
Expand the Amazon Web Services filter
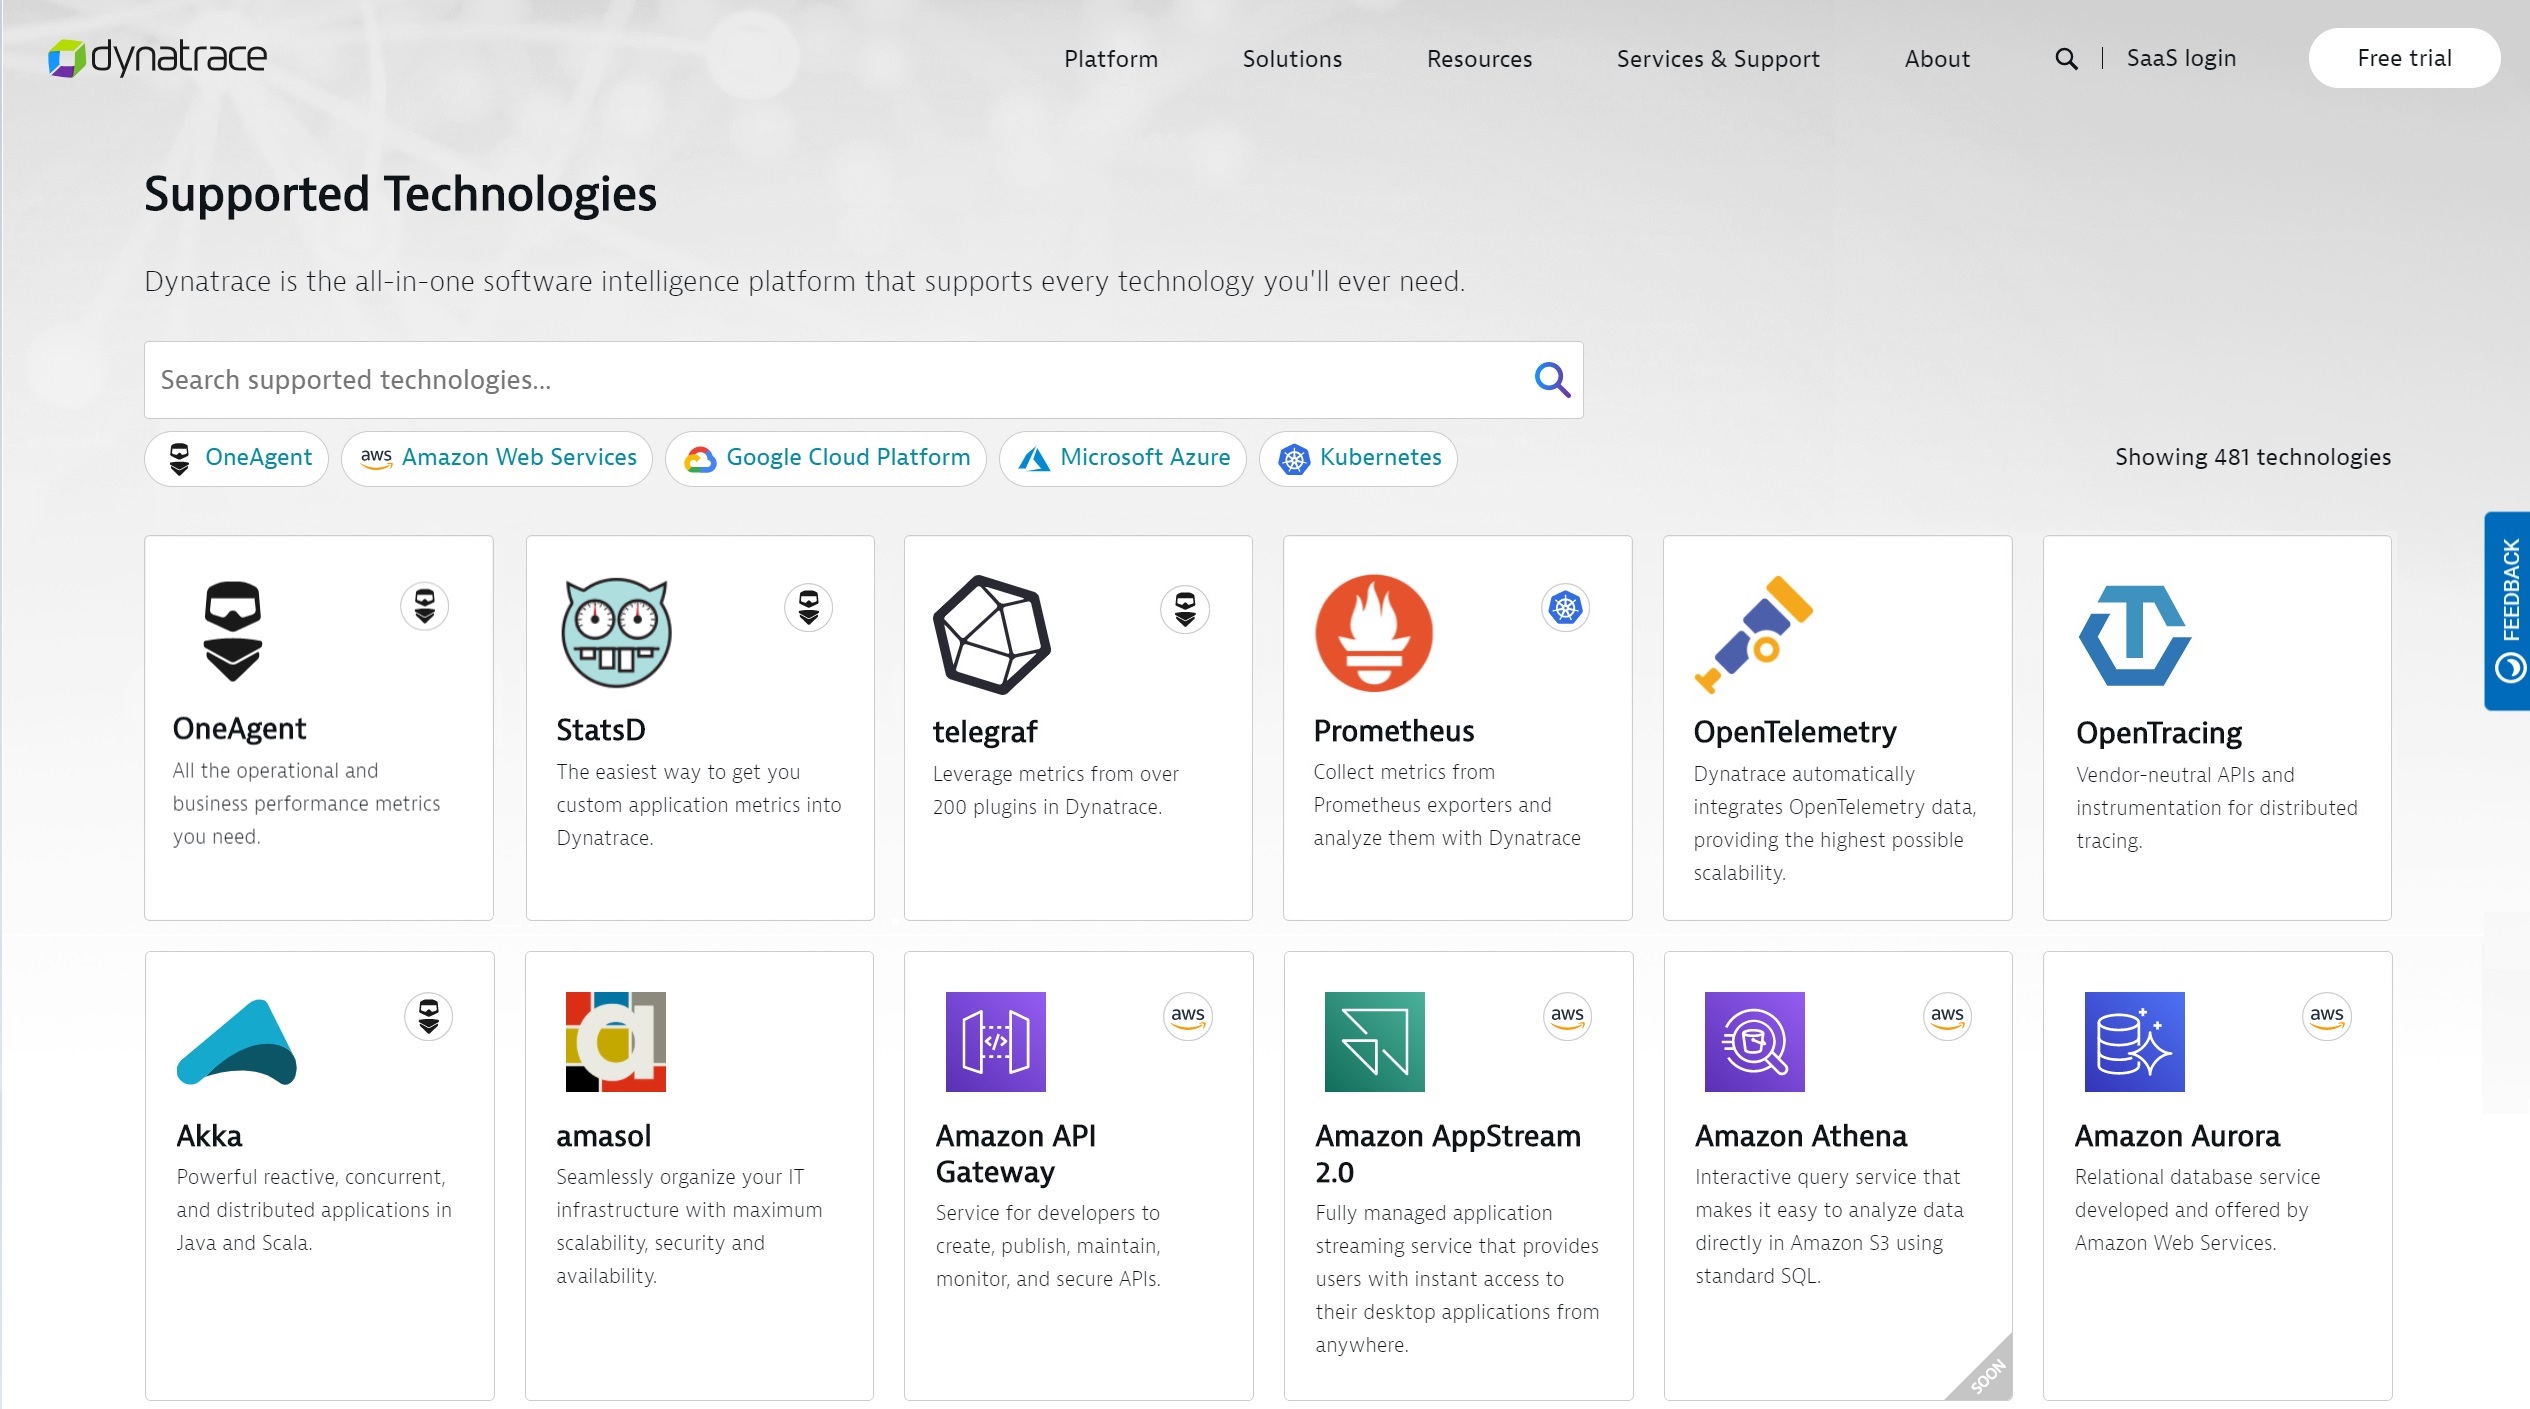498,458
